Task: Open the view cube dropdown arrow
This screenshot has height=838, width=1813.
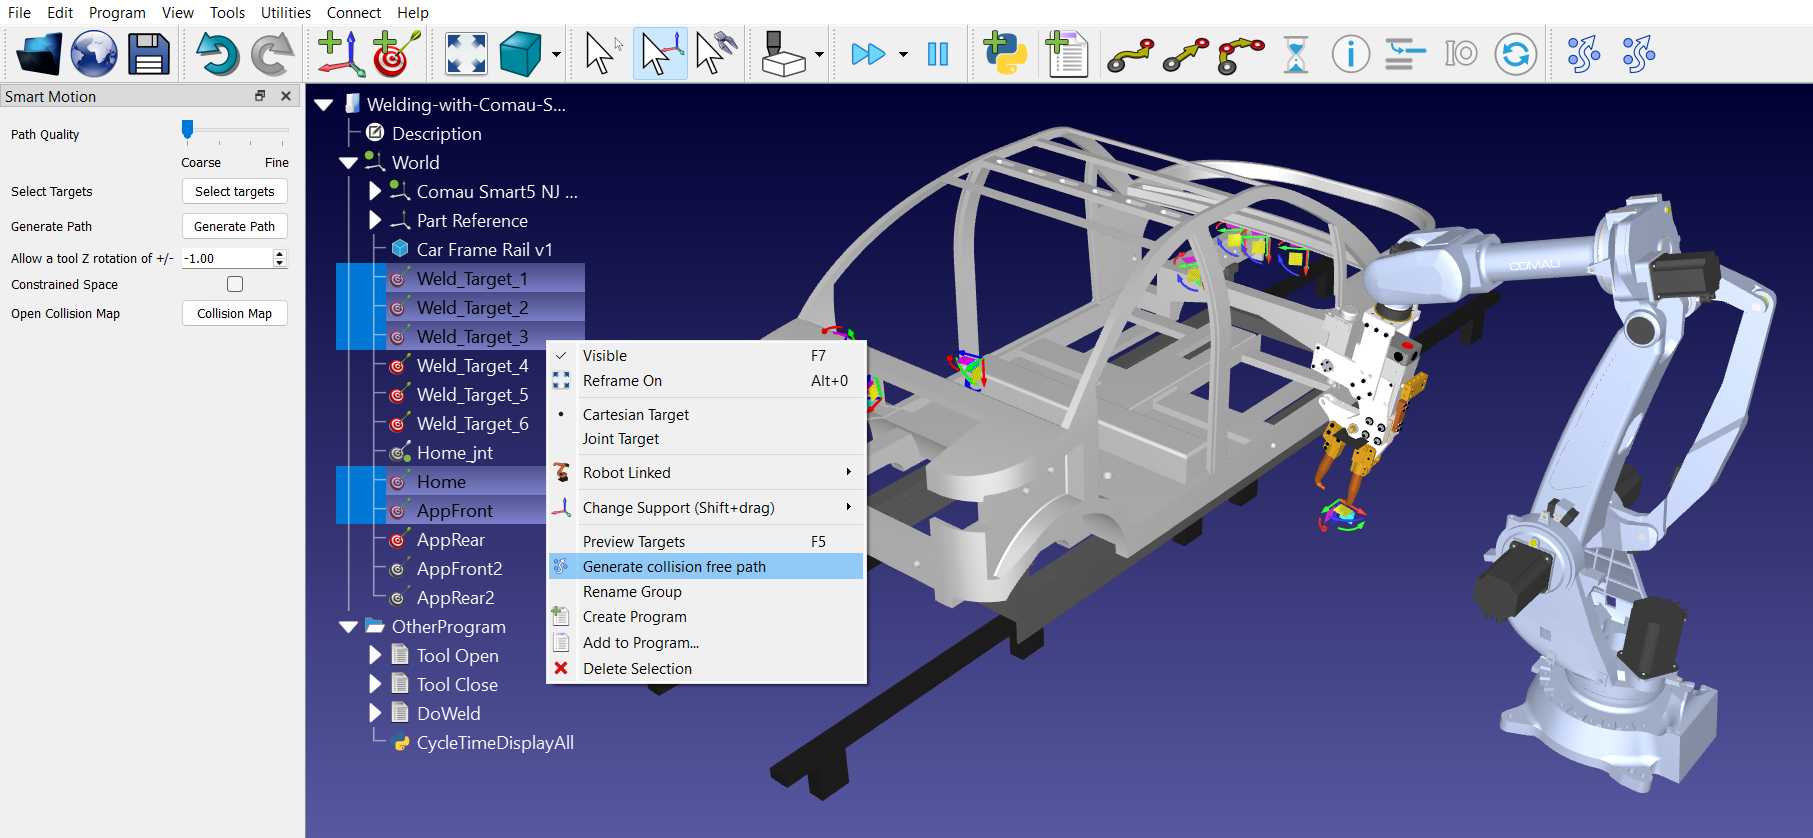Action: coord(556,55)
